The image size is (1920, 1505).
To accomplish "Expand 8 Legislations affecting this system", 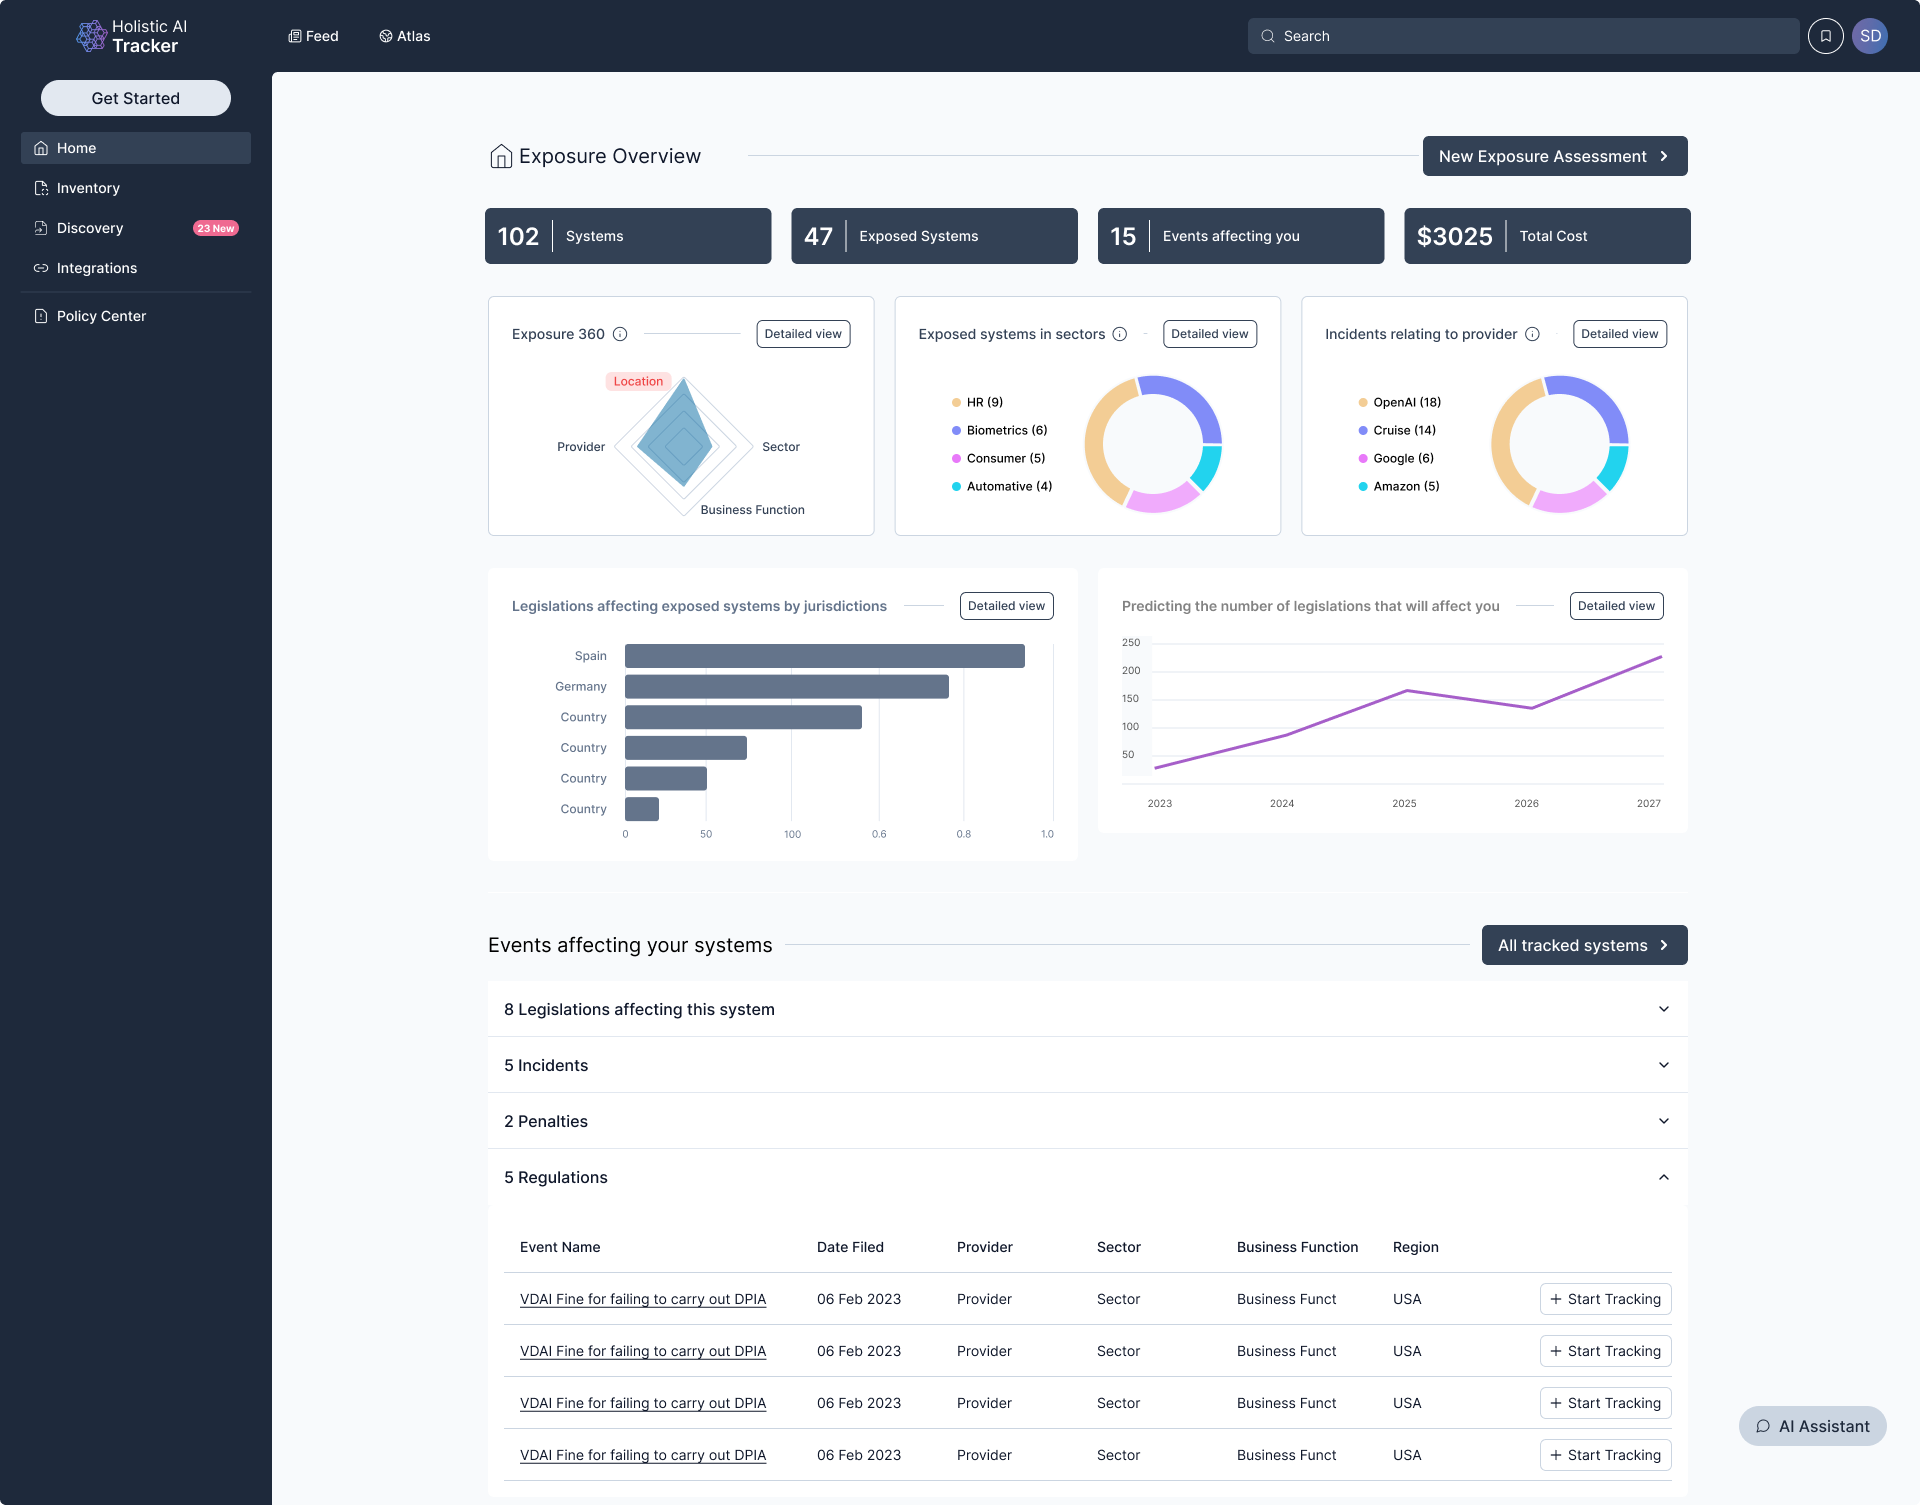I will pos(1663,1009).
